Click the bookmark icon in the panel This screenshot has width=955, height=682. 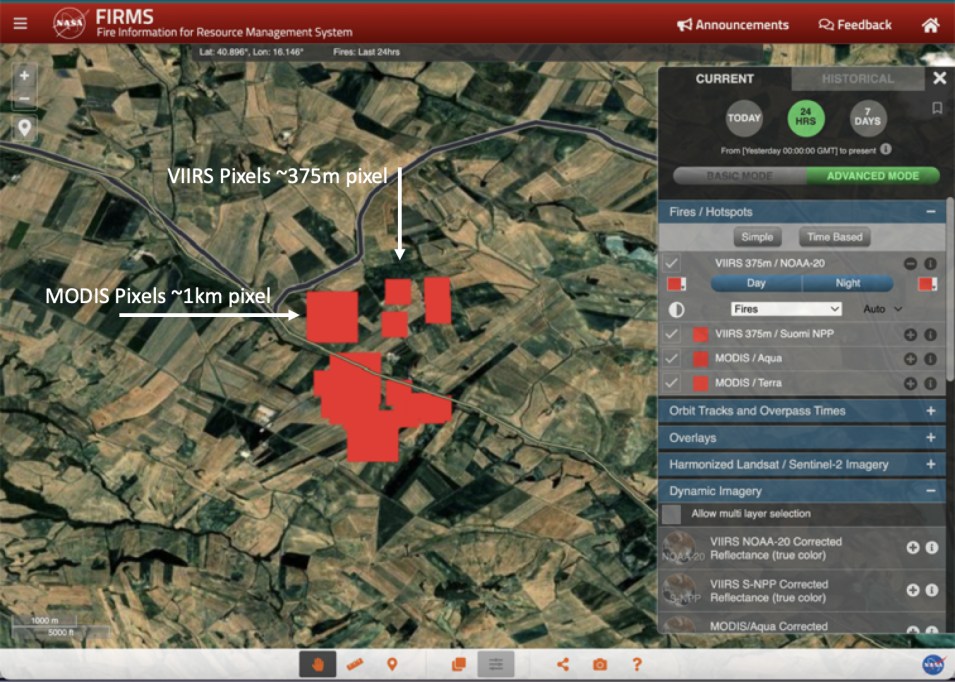tap(937, 108)
